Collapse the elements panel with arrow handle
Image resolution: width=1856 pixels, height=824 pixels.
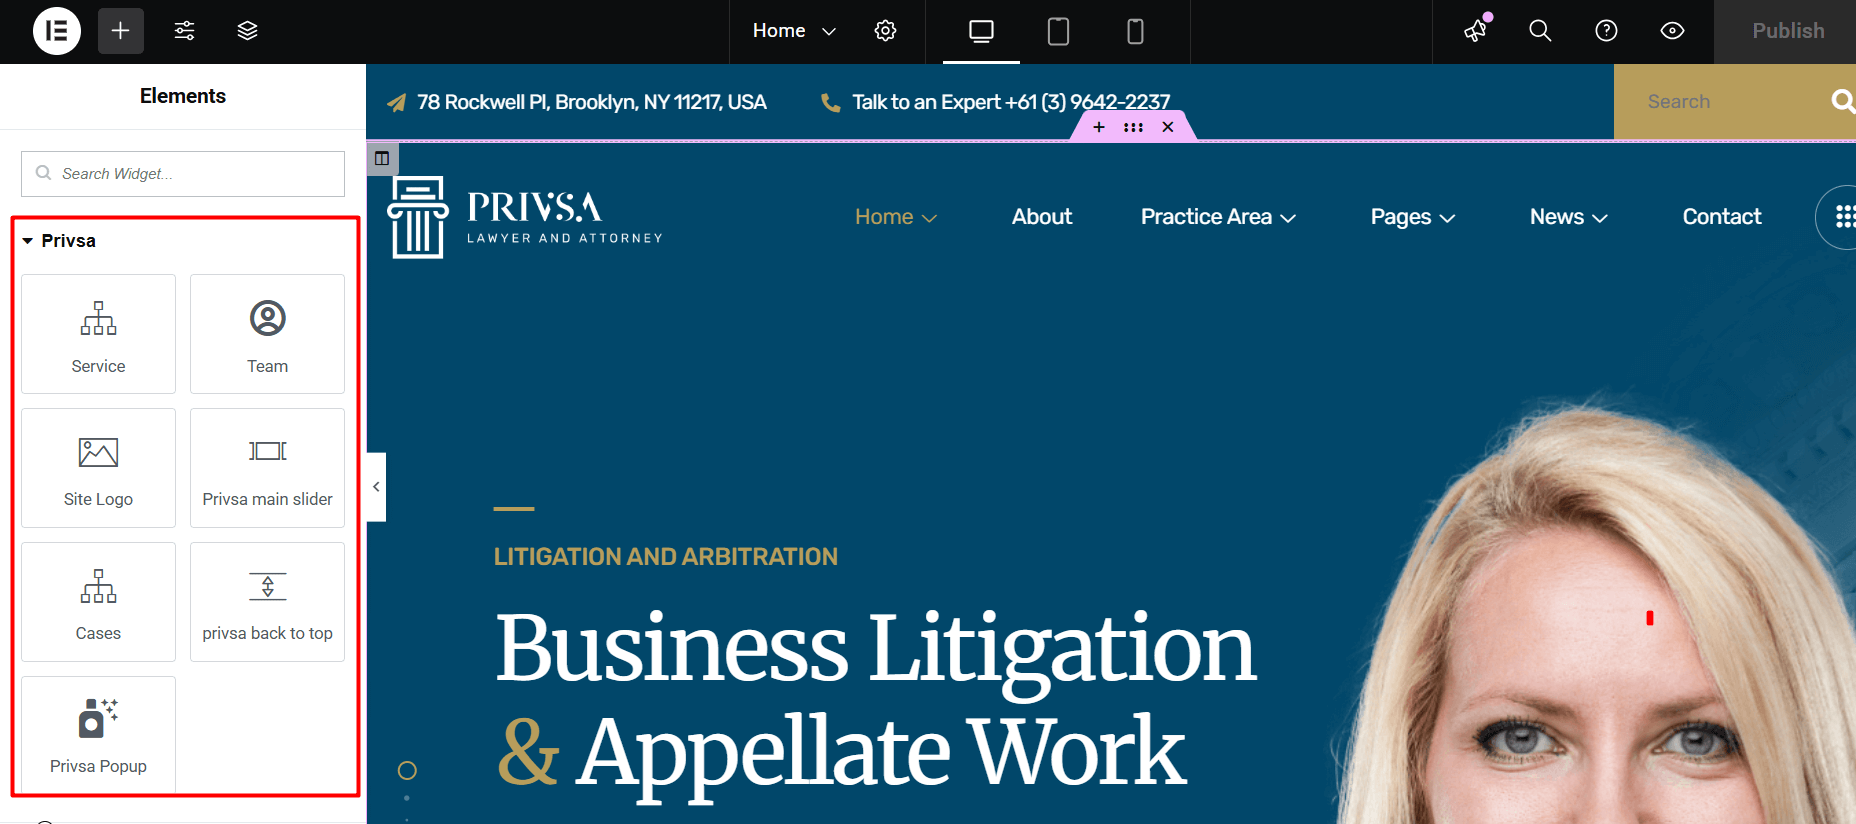376,487
